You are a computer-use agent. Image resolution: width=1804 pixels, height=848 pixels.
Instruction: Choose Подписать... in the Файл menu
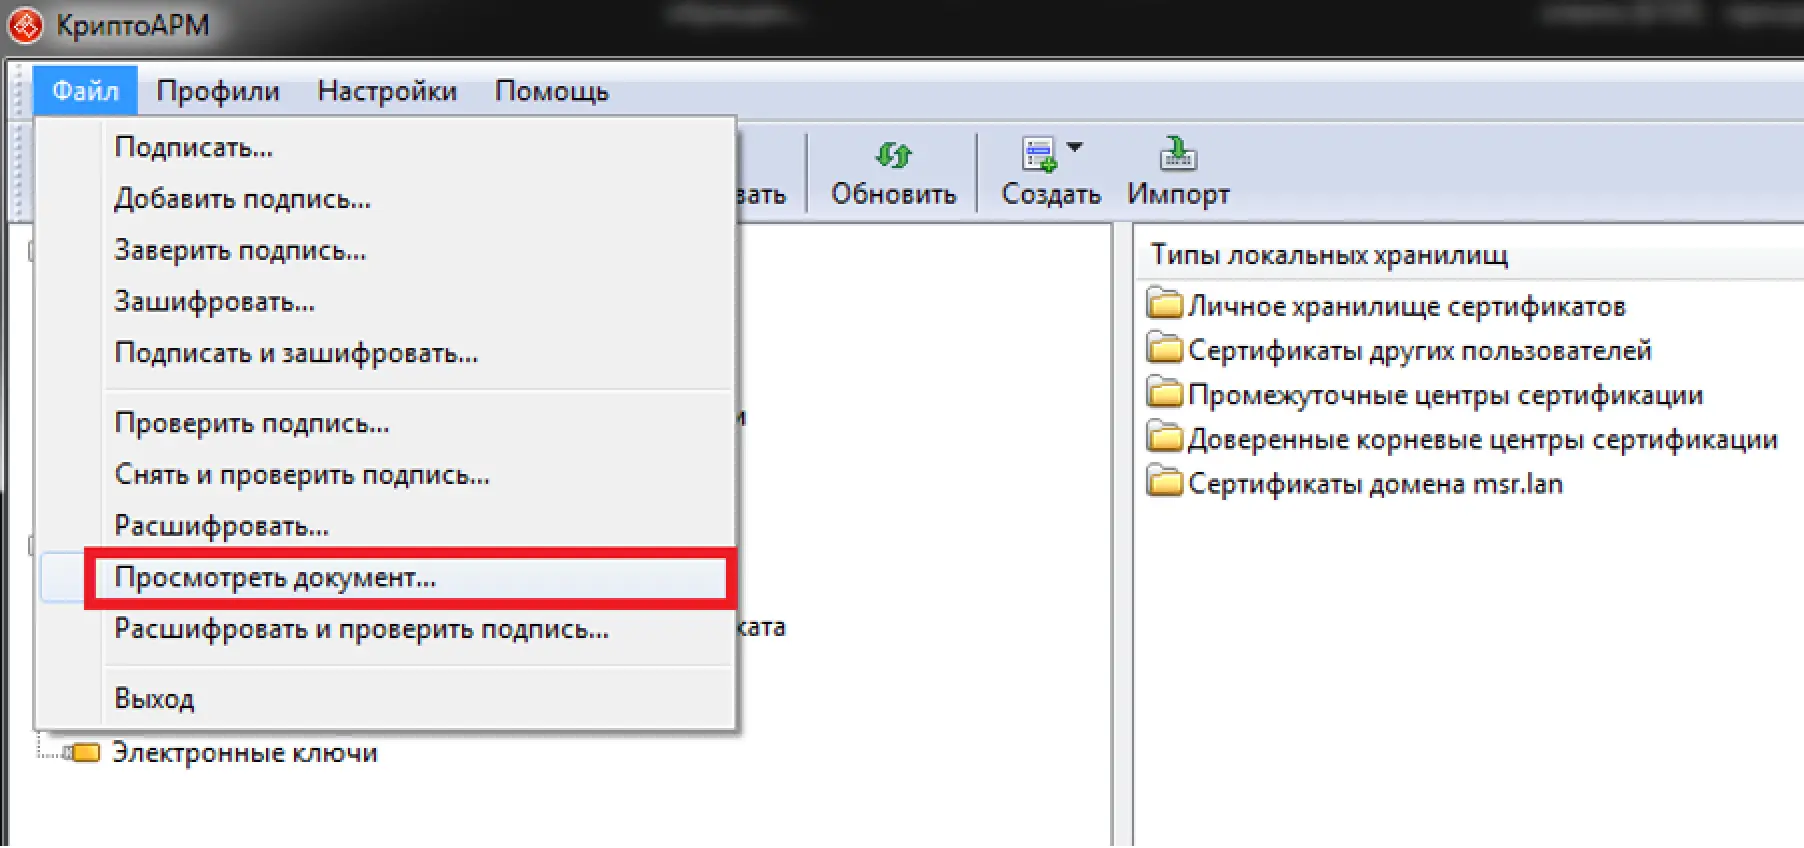(x=193, y=147)
